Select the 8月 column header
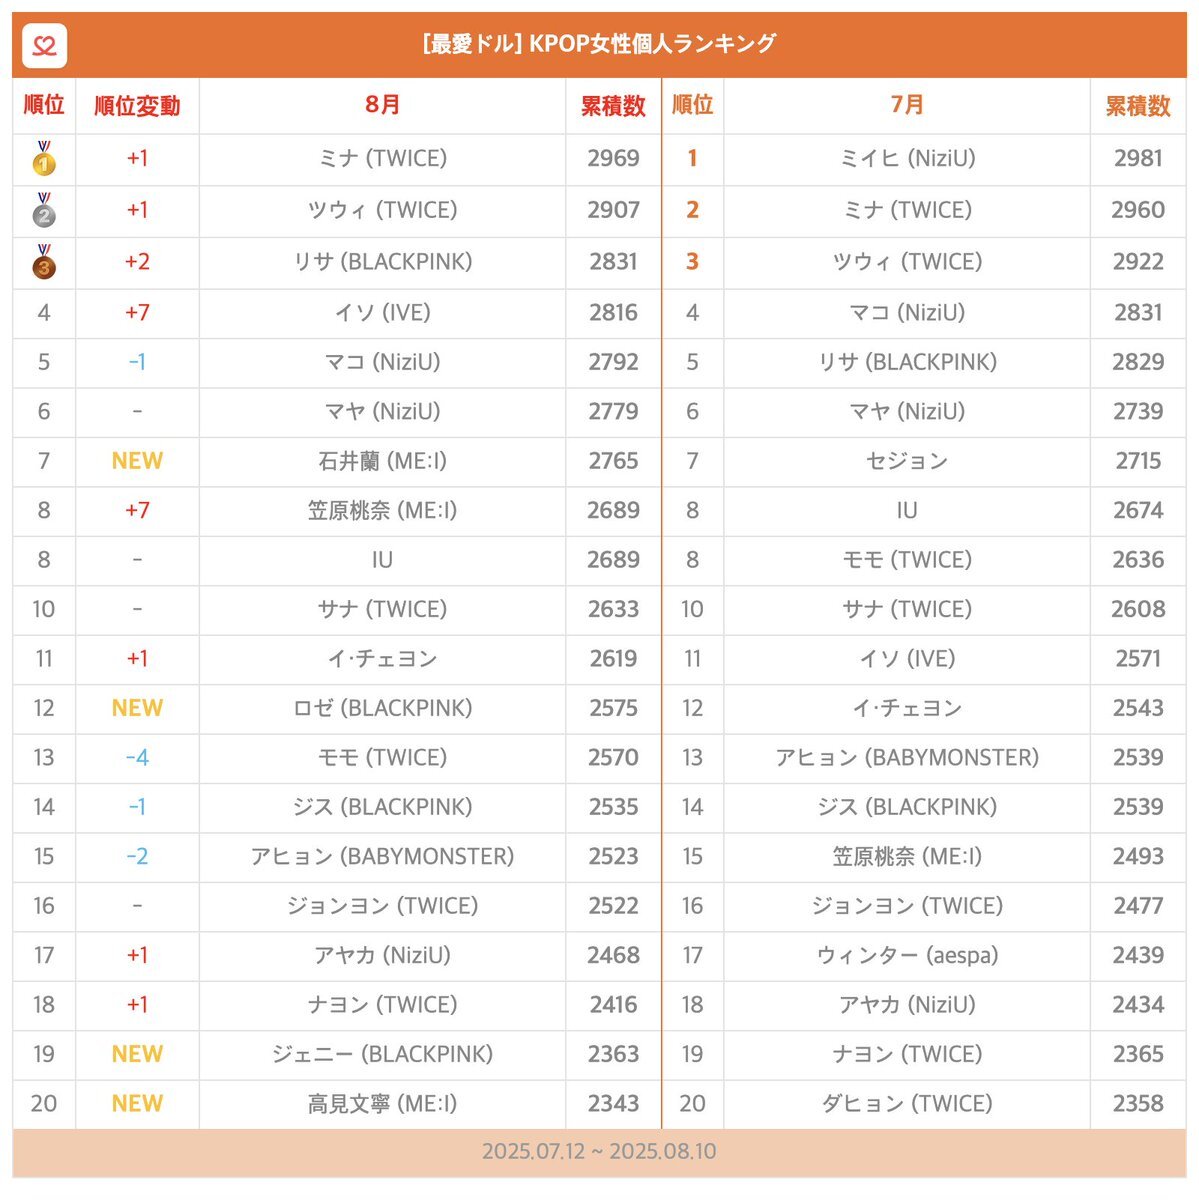The width and height of the screenshot is (1199, 1200). point(382,105)
